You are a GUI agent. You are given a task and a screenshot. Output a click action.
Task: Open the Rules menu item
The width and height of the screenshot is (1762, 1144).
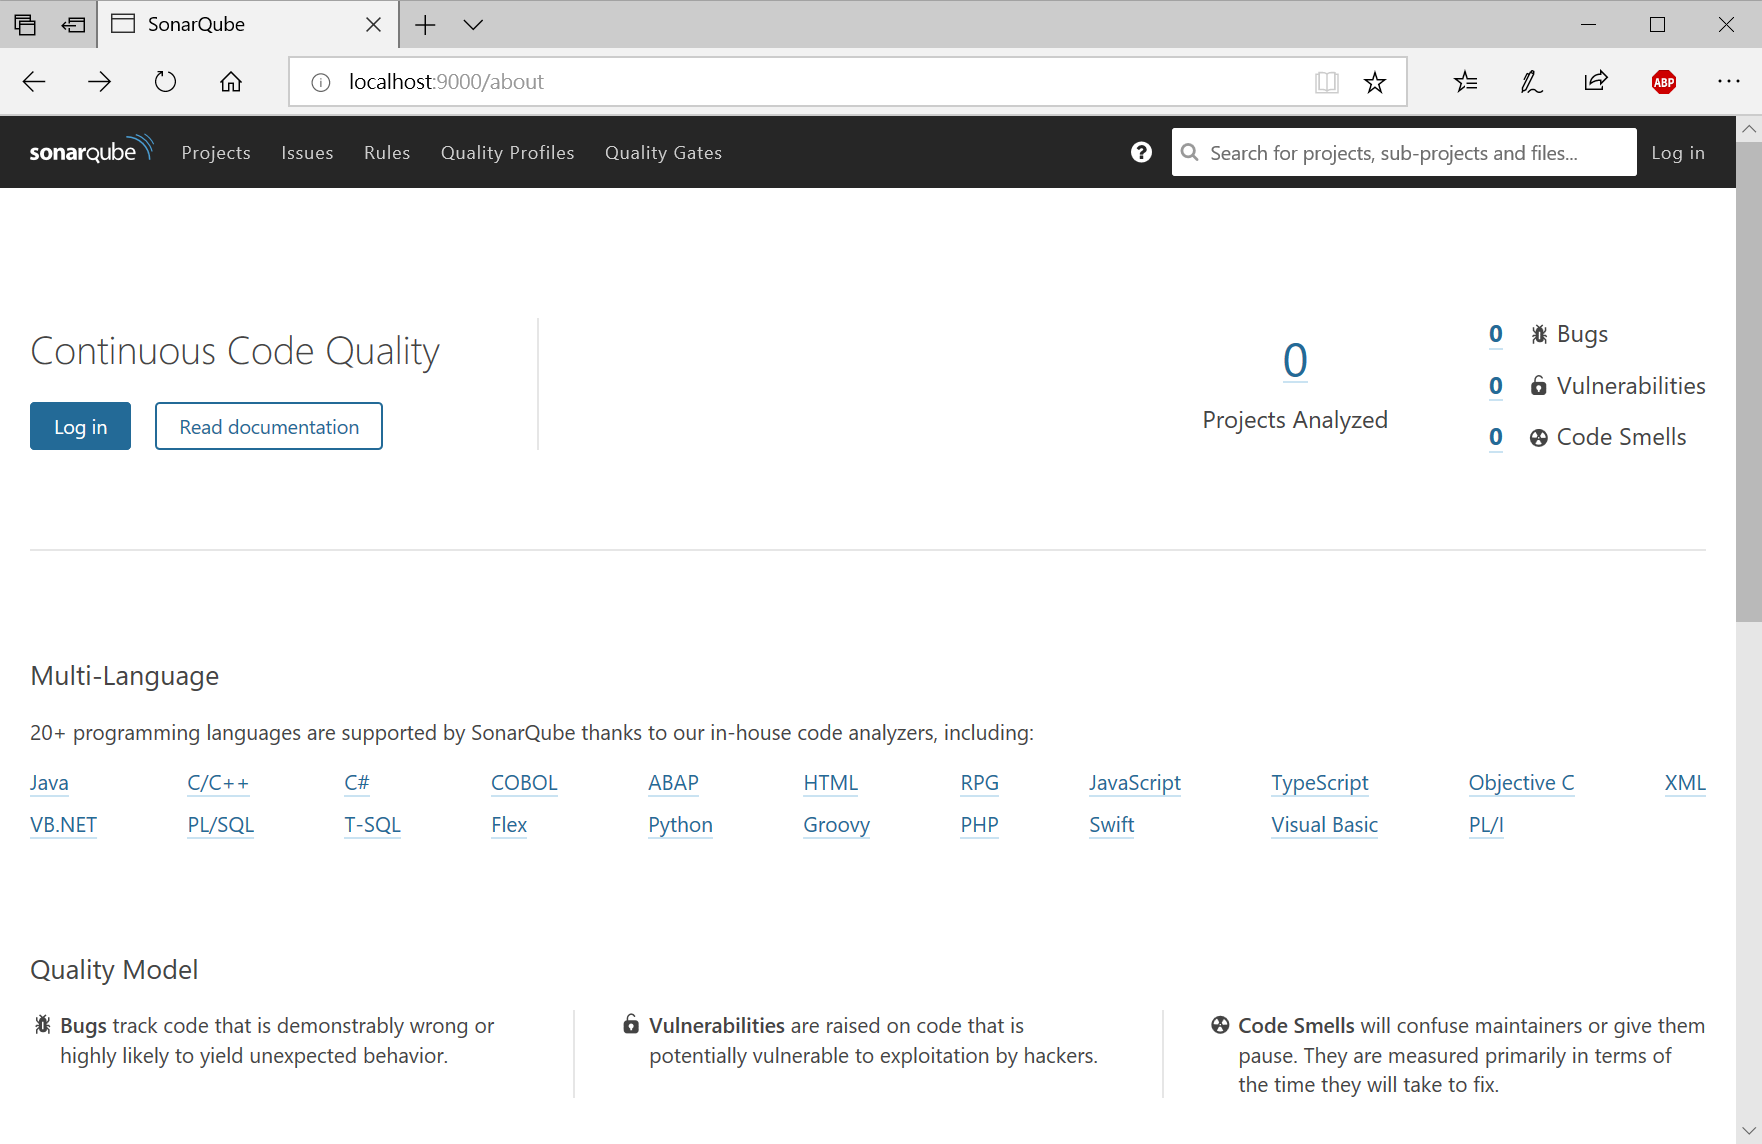click(x=387, y=152)
